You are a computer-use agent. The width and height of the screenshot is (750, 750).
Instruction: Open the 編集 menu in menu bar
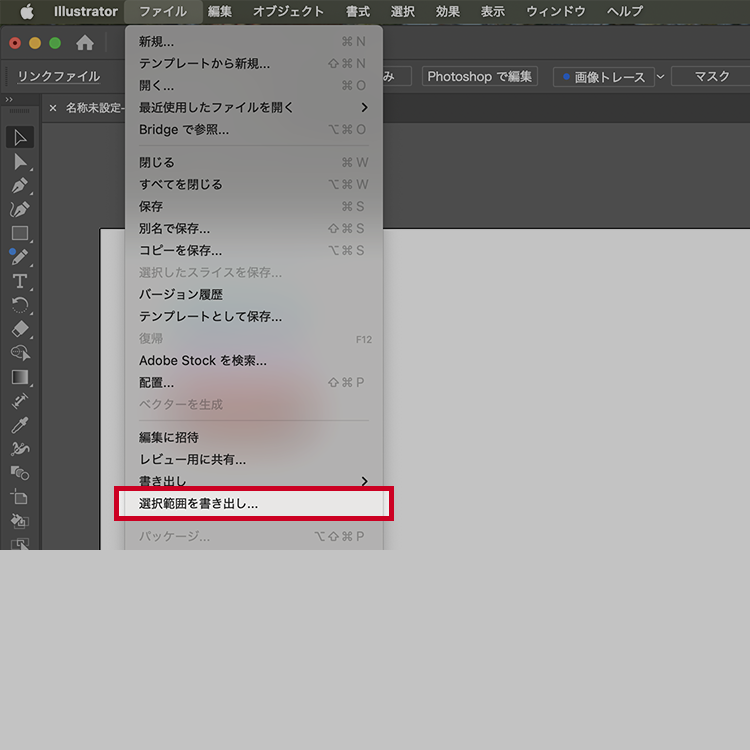pos(220,11)
